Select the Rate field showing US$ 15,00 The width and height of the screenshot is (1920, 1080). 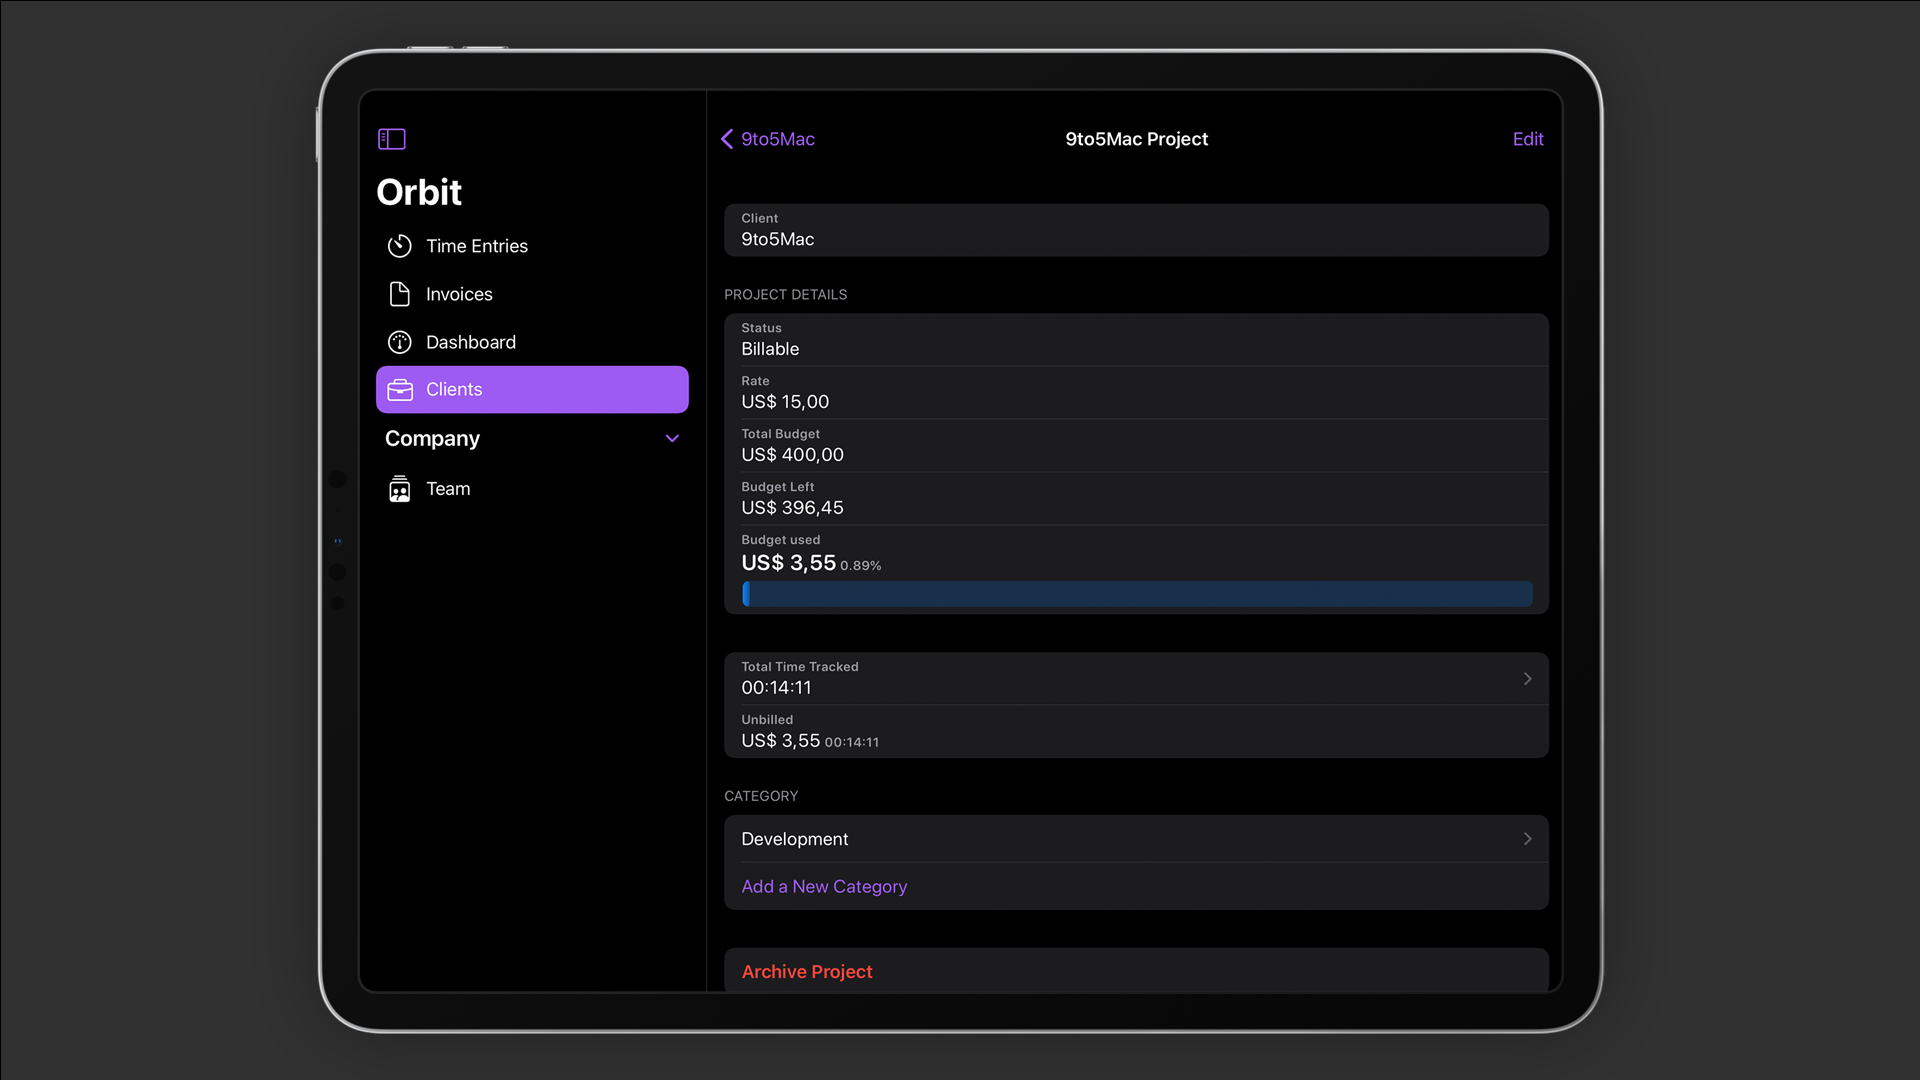pos(1136,392)
